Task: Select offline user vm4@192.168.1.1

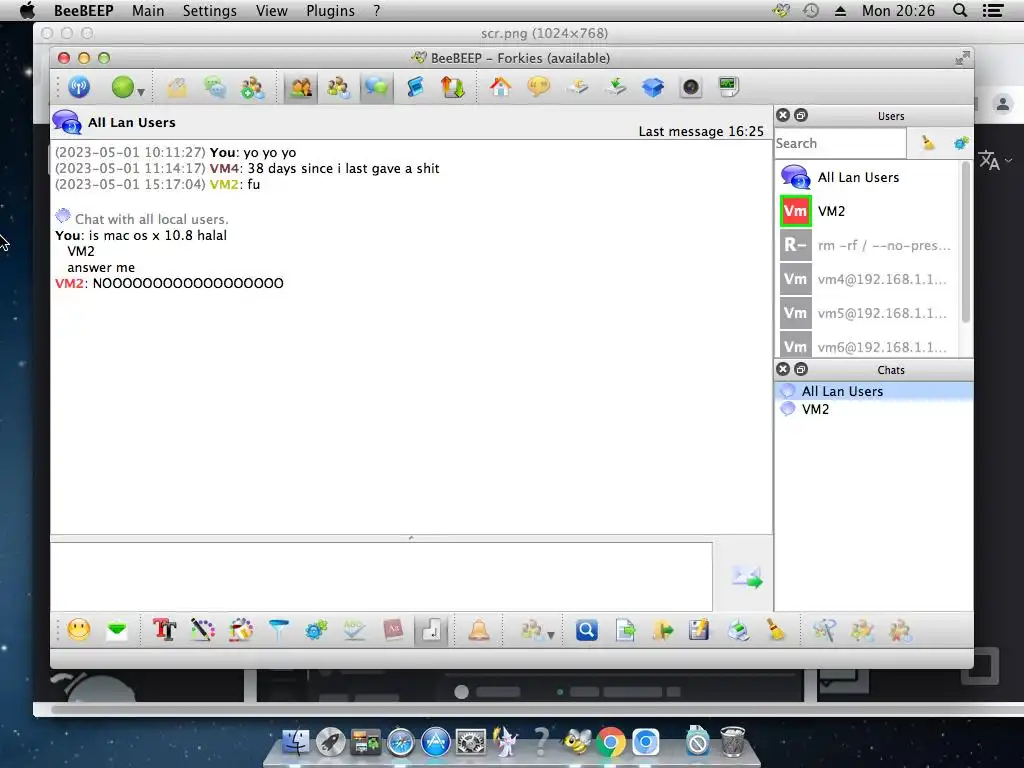Action: tap(868, 279)
